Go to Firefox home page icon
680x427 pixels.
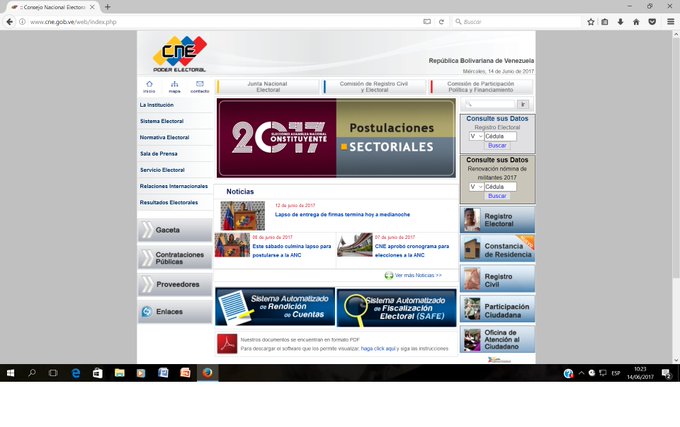coord(636,22)
